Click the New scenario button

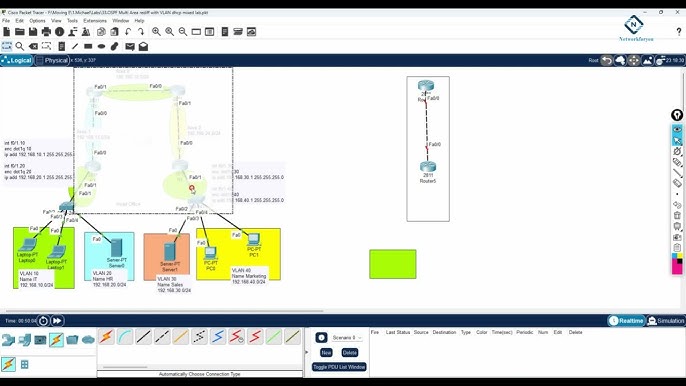click(326, 352)
